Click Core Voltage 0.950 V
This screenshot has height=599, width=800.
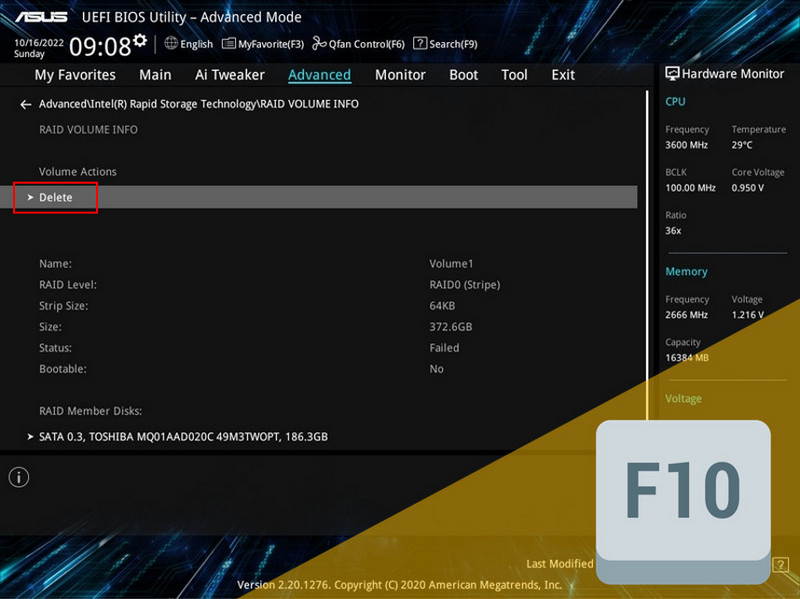747,188
